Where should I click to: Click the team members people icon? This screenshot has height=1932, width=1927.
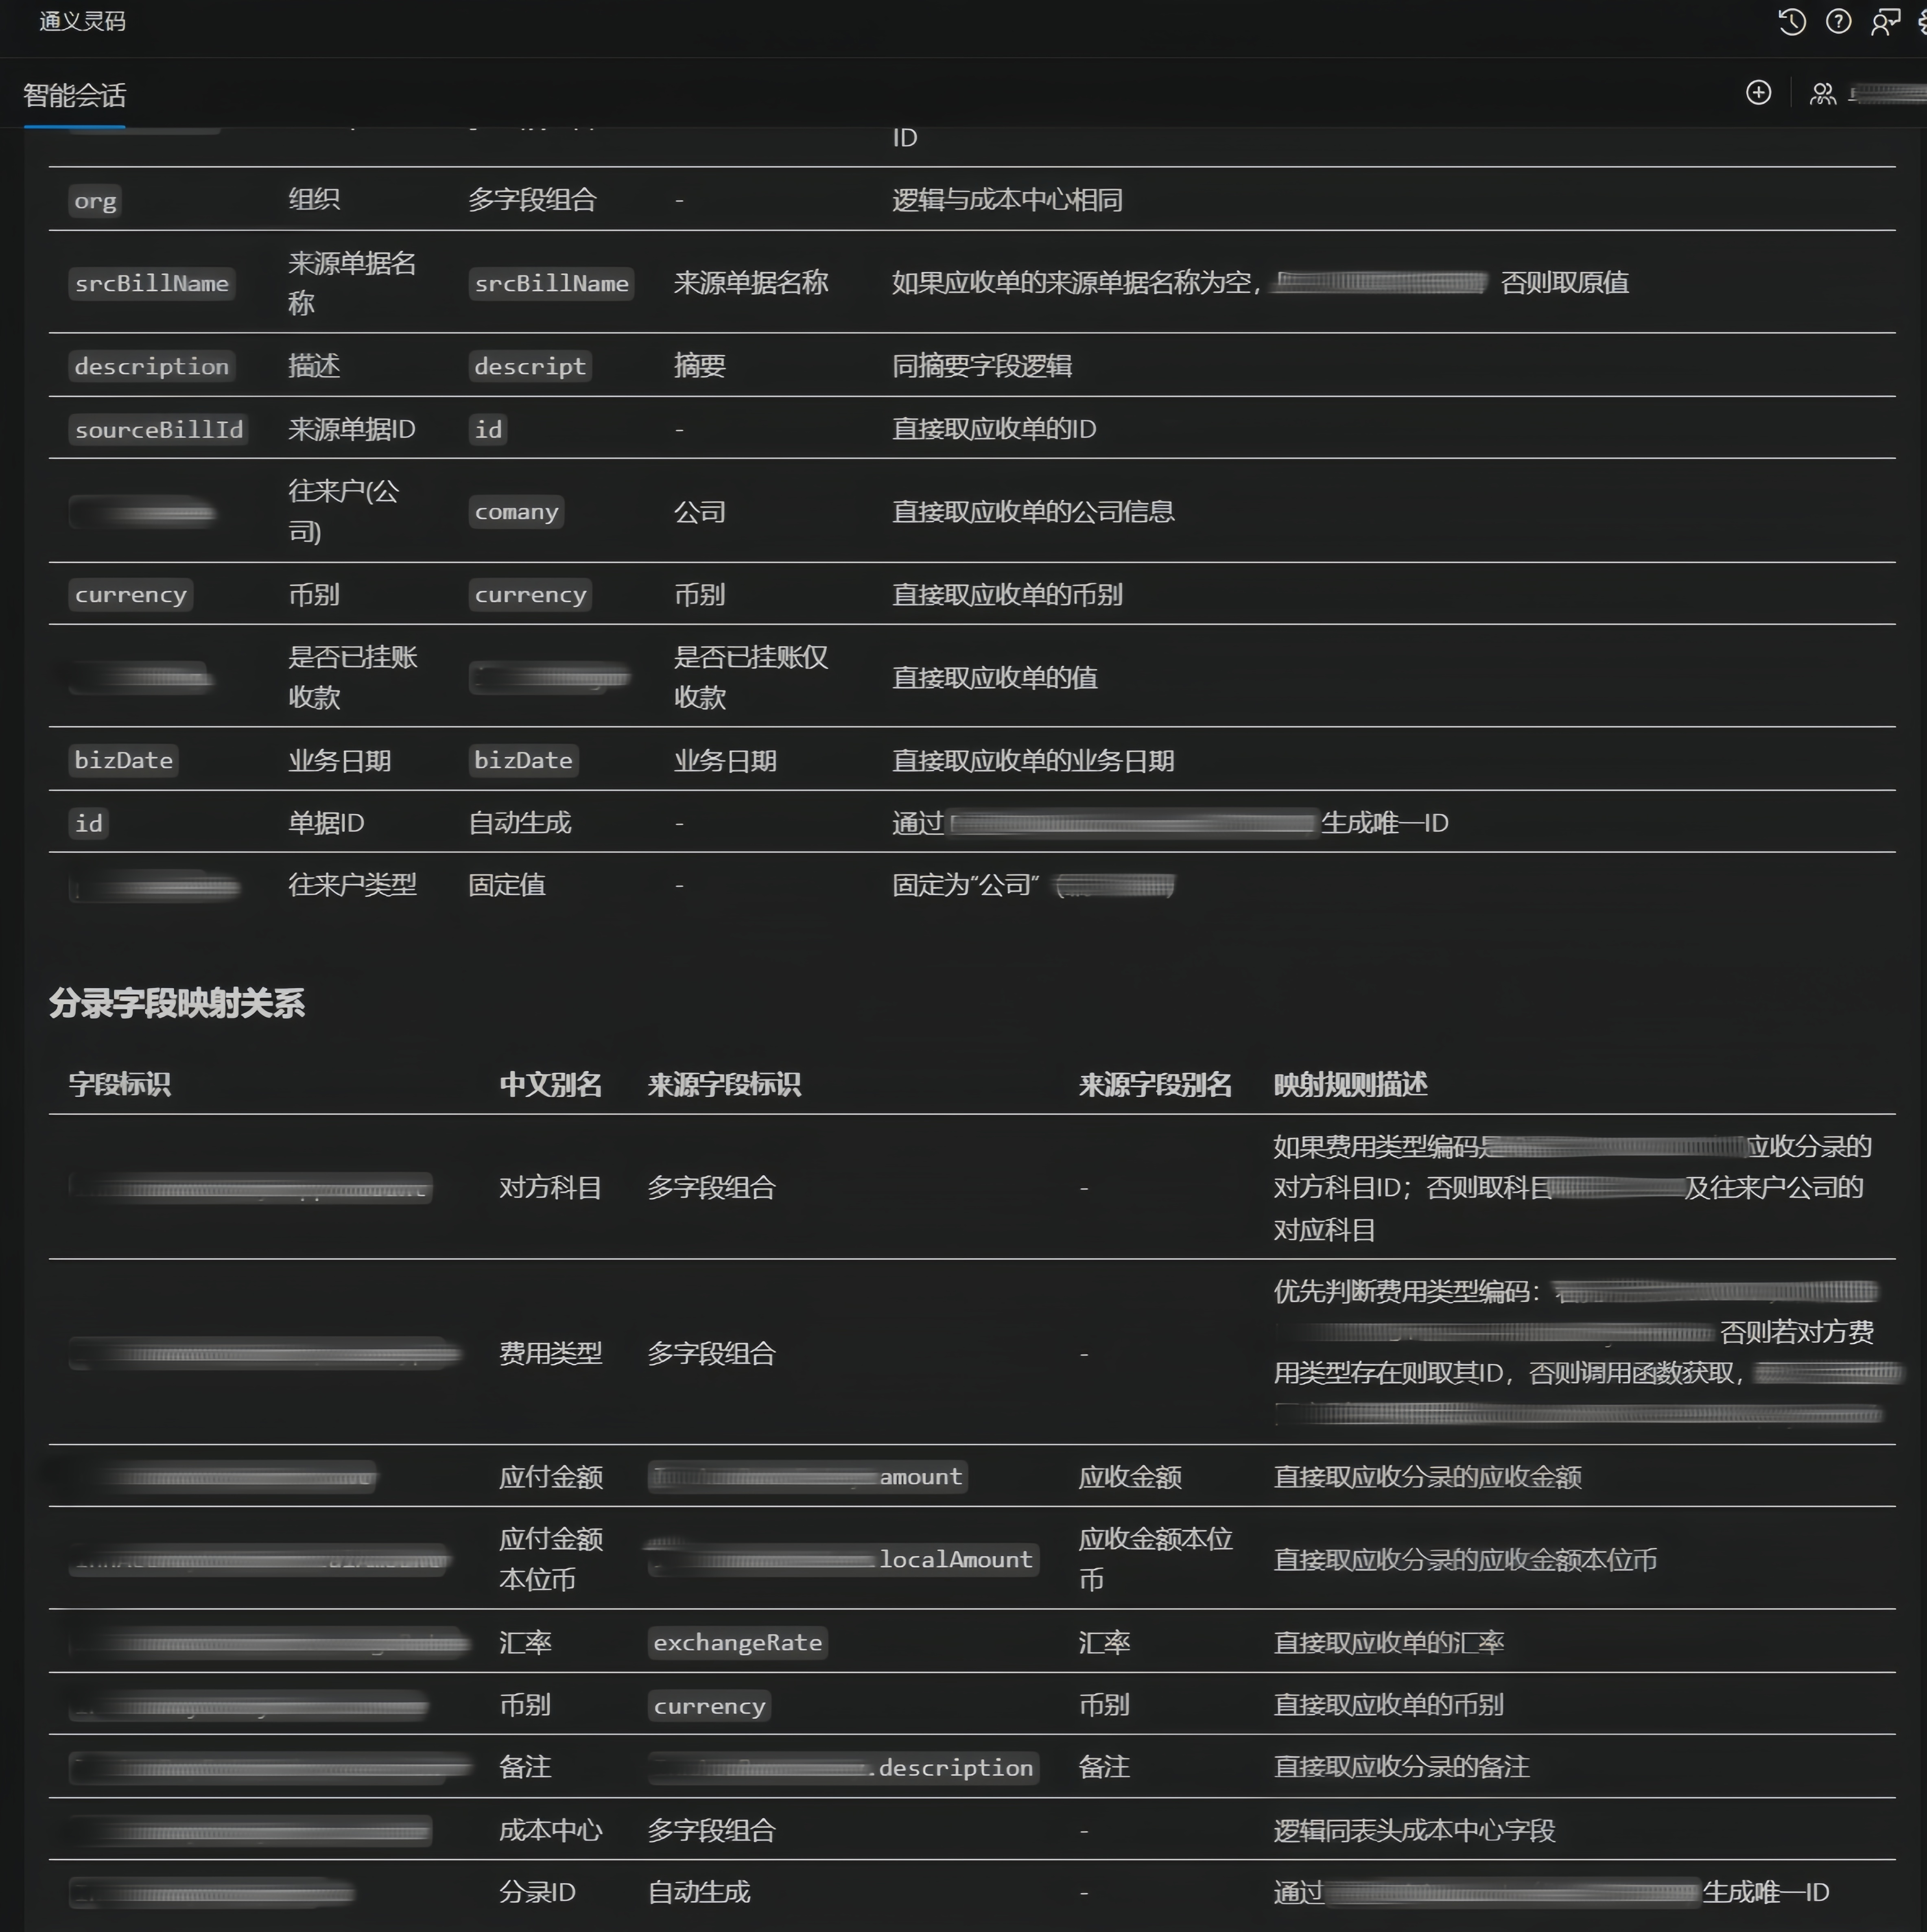point(1823,94)
